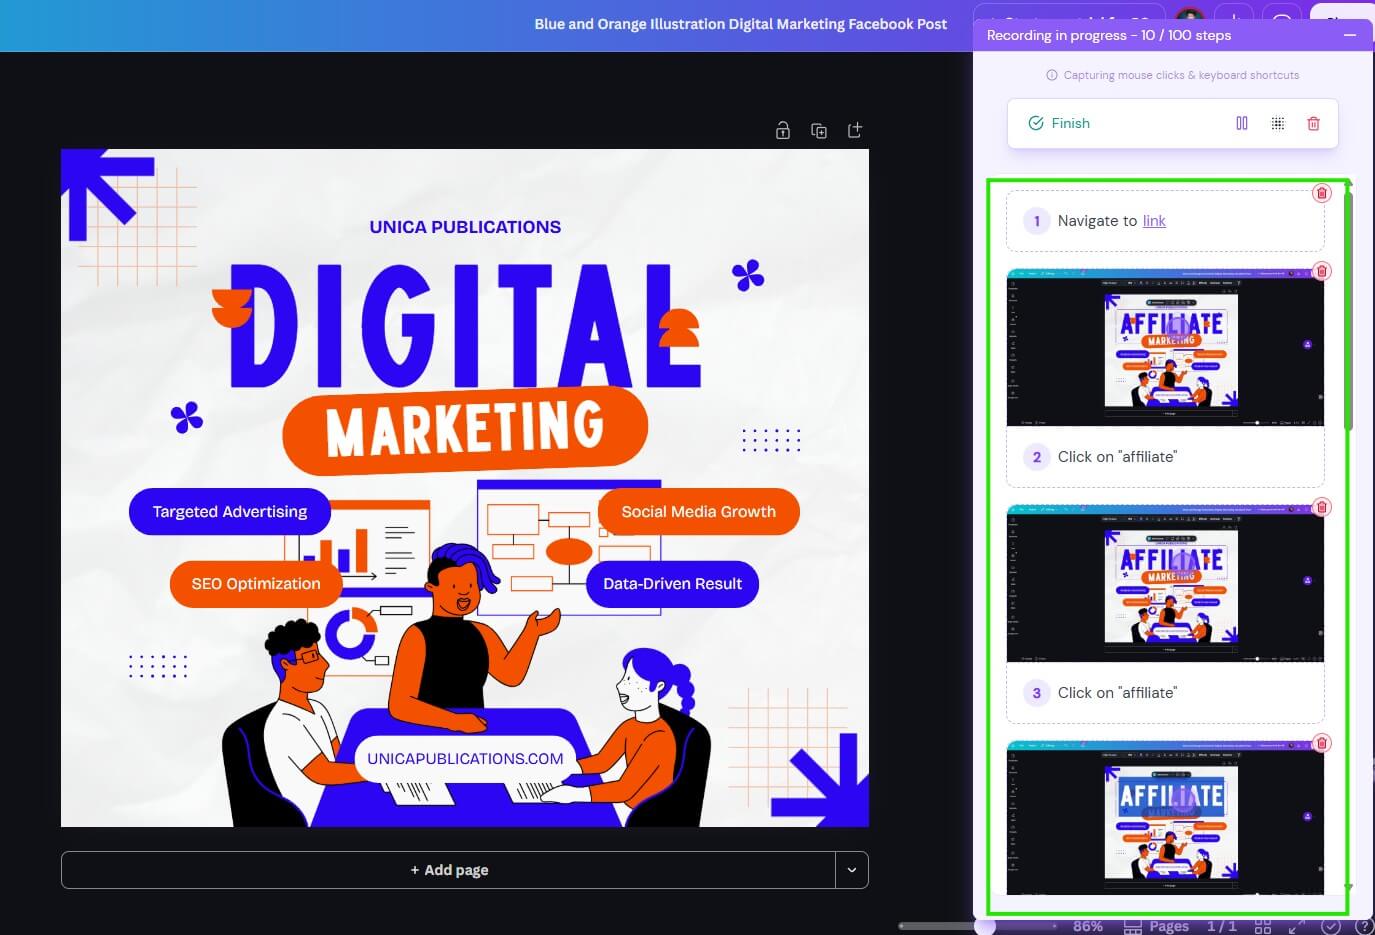Delete step 2 Click on affiliate
The image size is (1375, 935).
(x=1322, y=271)
